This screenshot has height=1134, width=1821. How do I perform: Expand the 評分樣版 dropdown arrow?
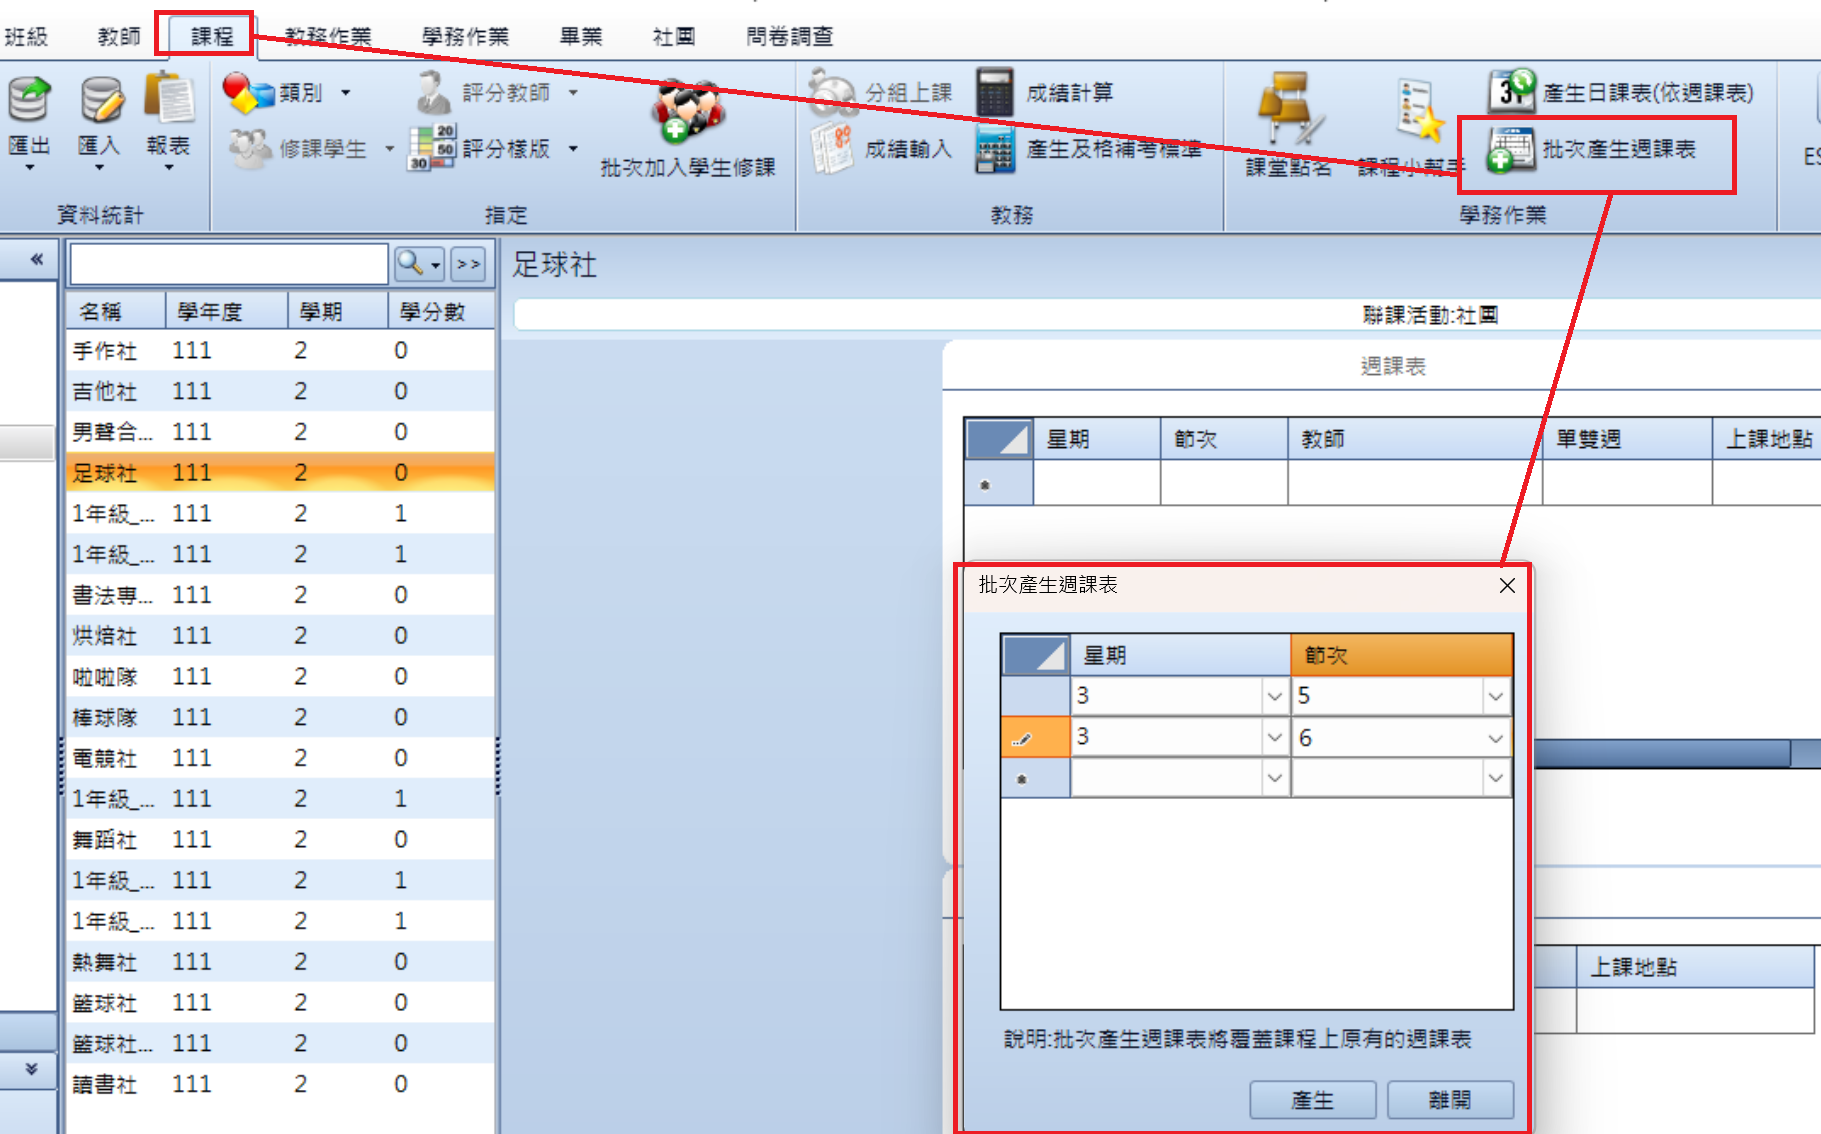573,149
